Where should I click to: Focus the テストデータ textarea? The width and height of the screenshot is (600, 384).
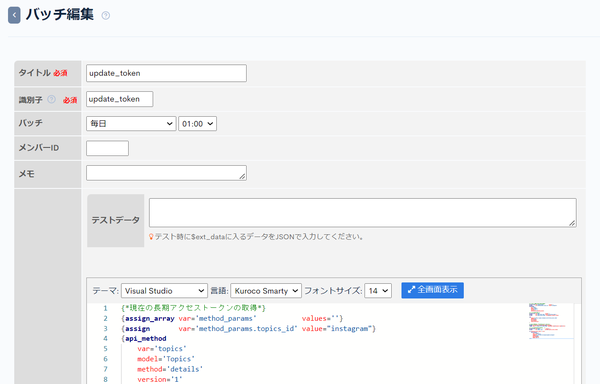pos(362,213)
